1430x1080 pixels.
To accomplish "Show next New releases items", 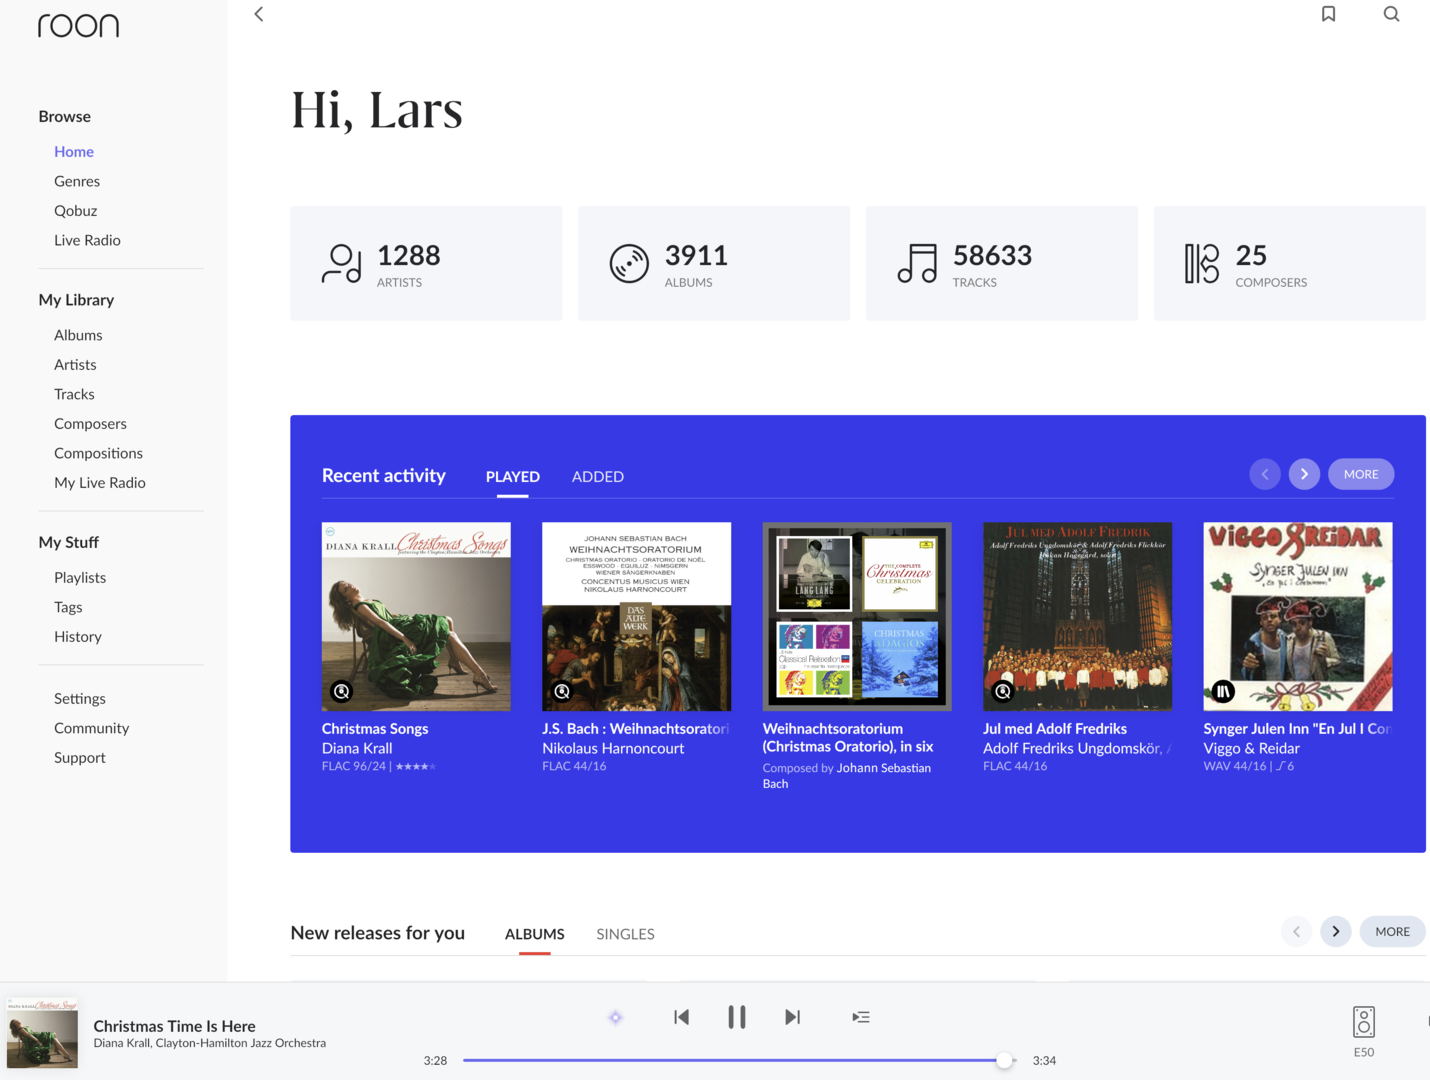I will pyautogui.click(x=1336, y=931).
